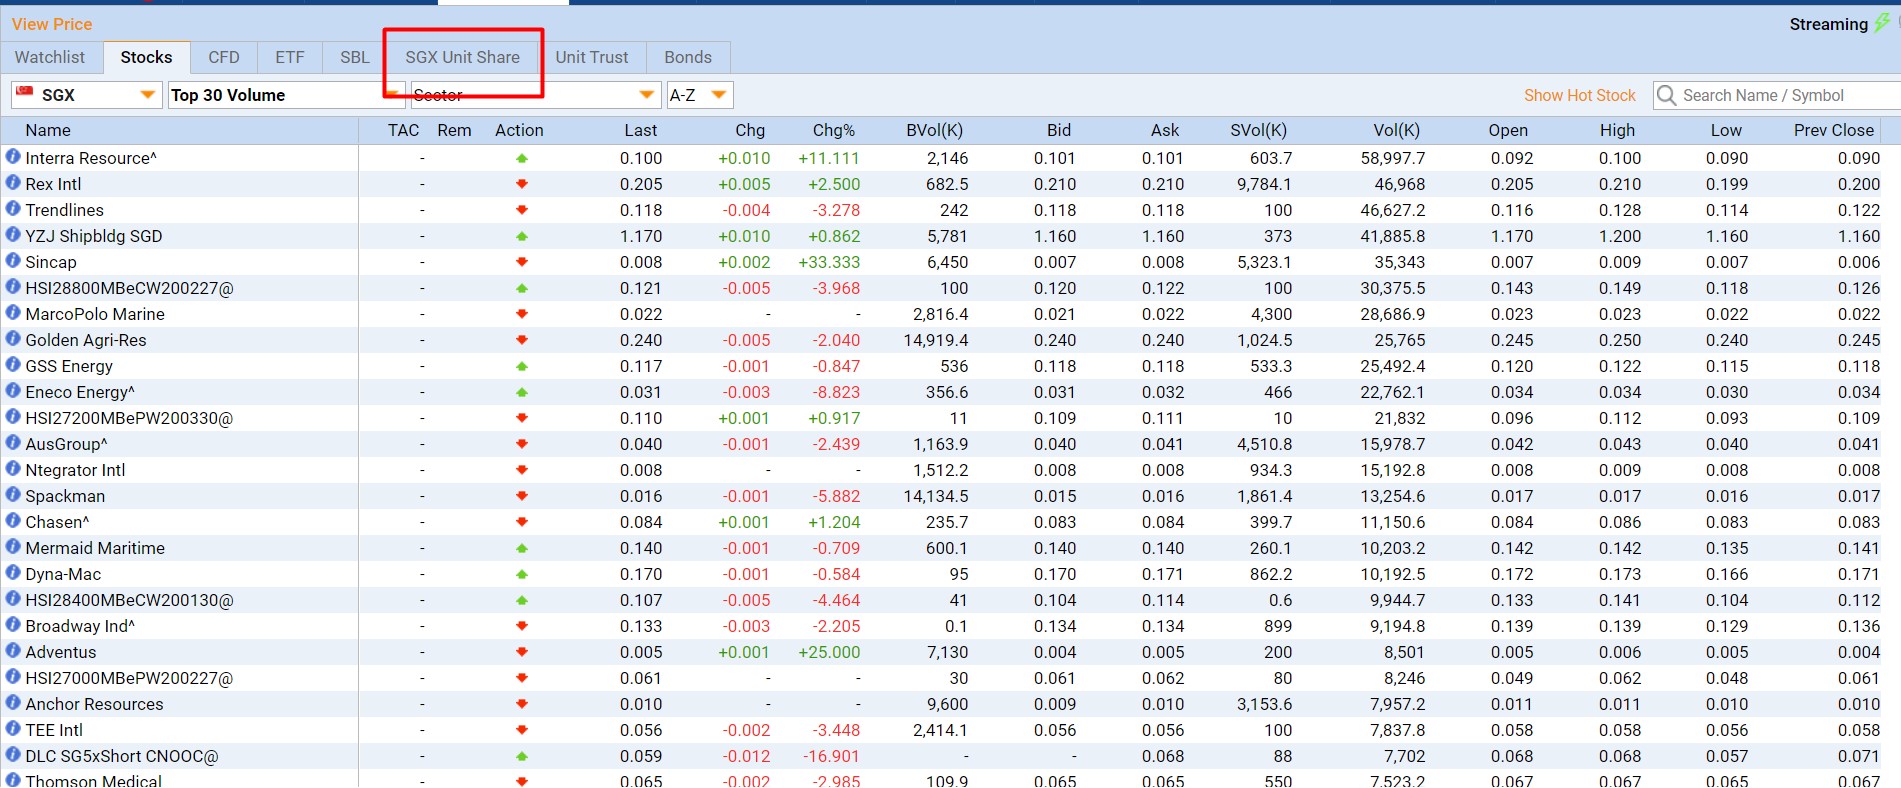Select the Eneco Energy^ stock name

(x=80, y=392)
